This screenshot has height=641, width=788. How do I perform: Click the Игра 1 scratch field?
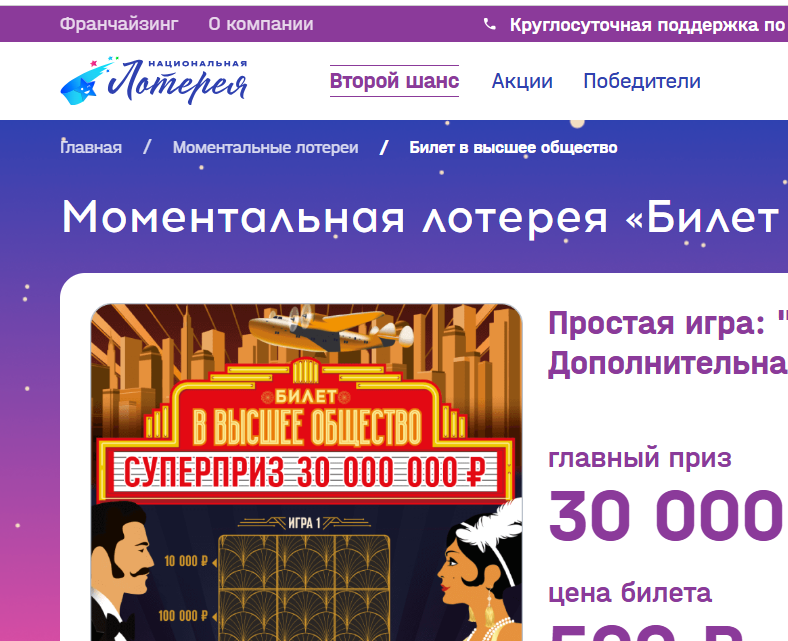tap(304, 588)
